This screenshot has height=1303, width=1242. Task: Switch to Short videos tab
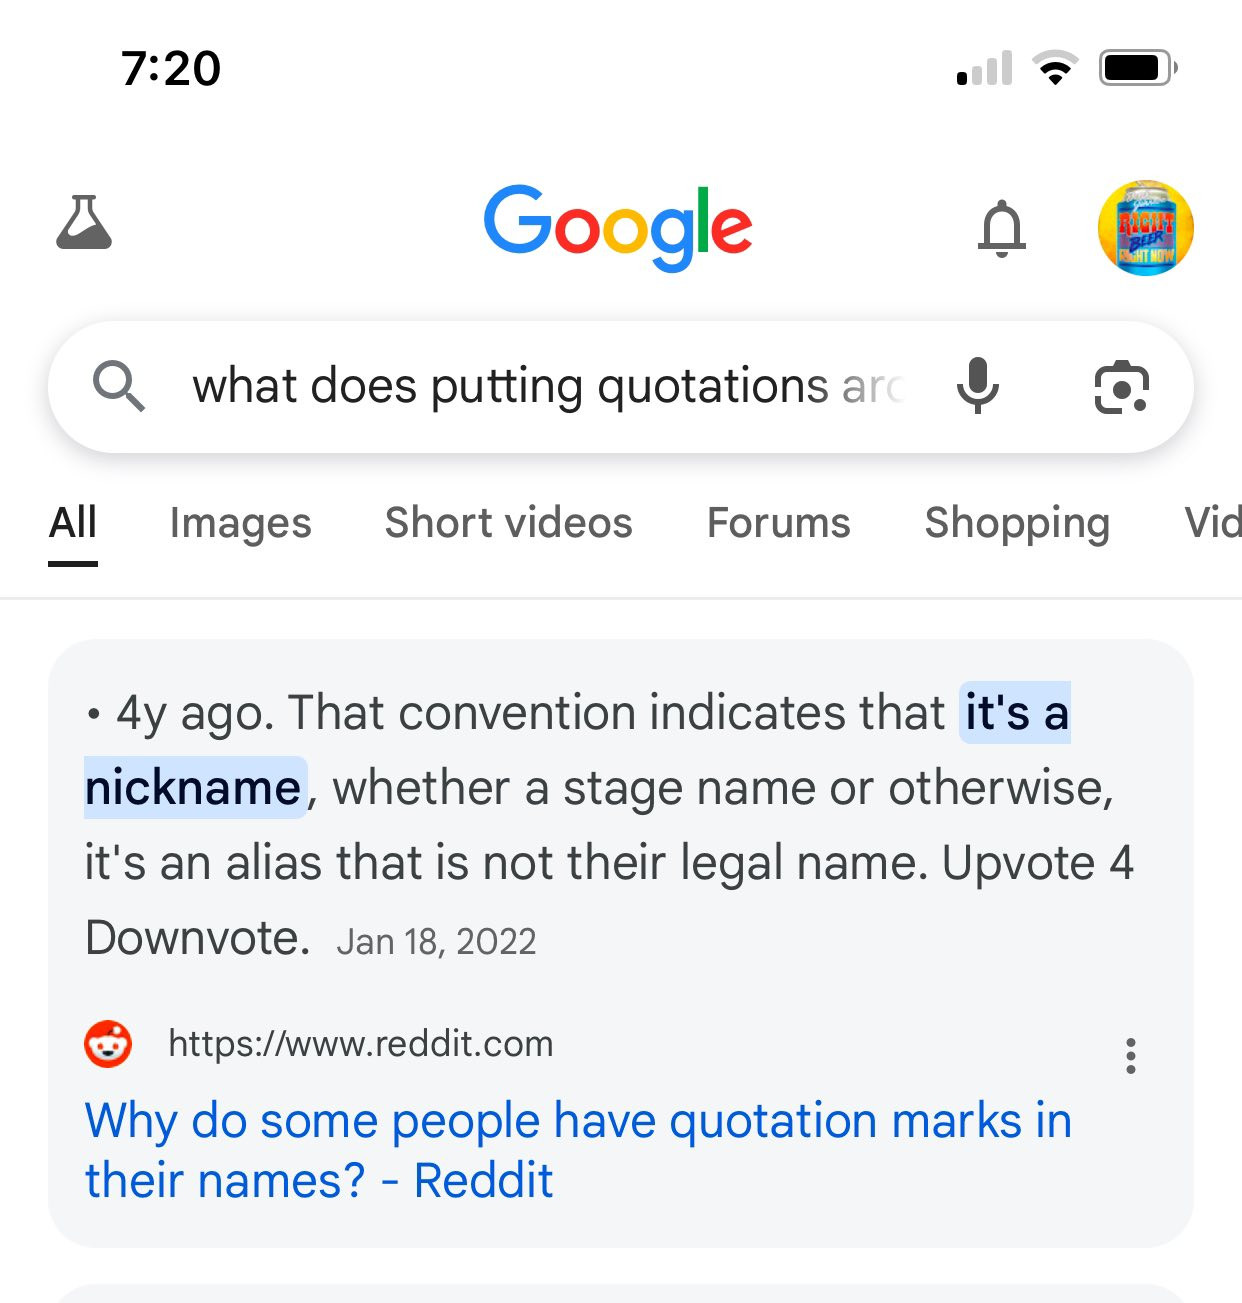508,523
